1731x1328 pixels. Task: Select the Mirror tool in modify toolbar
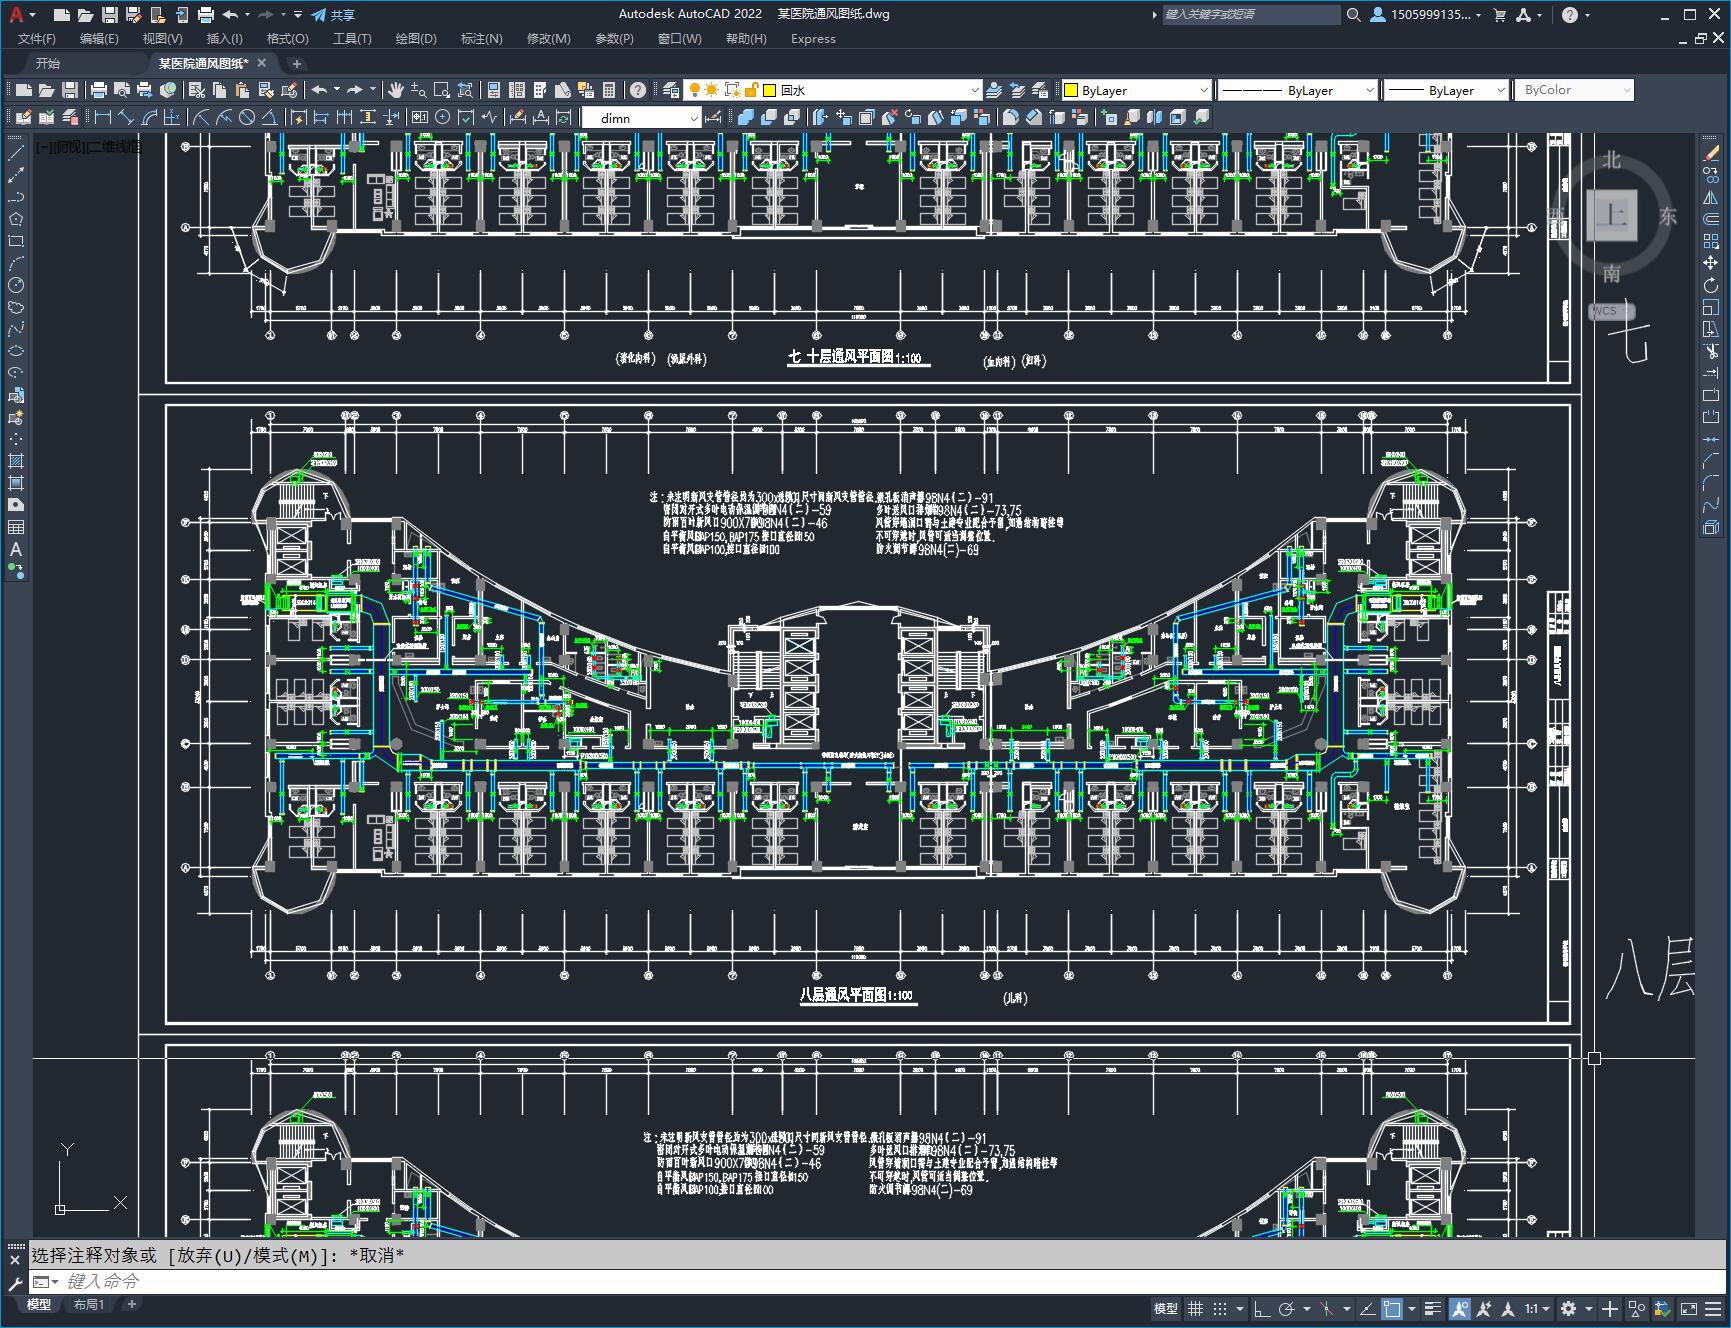(x=1711, y=197)
